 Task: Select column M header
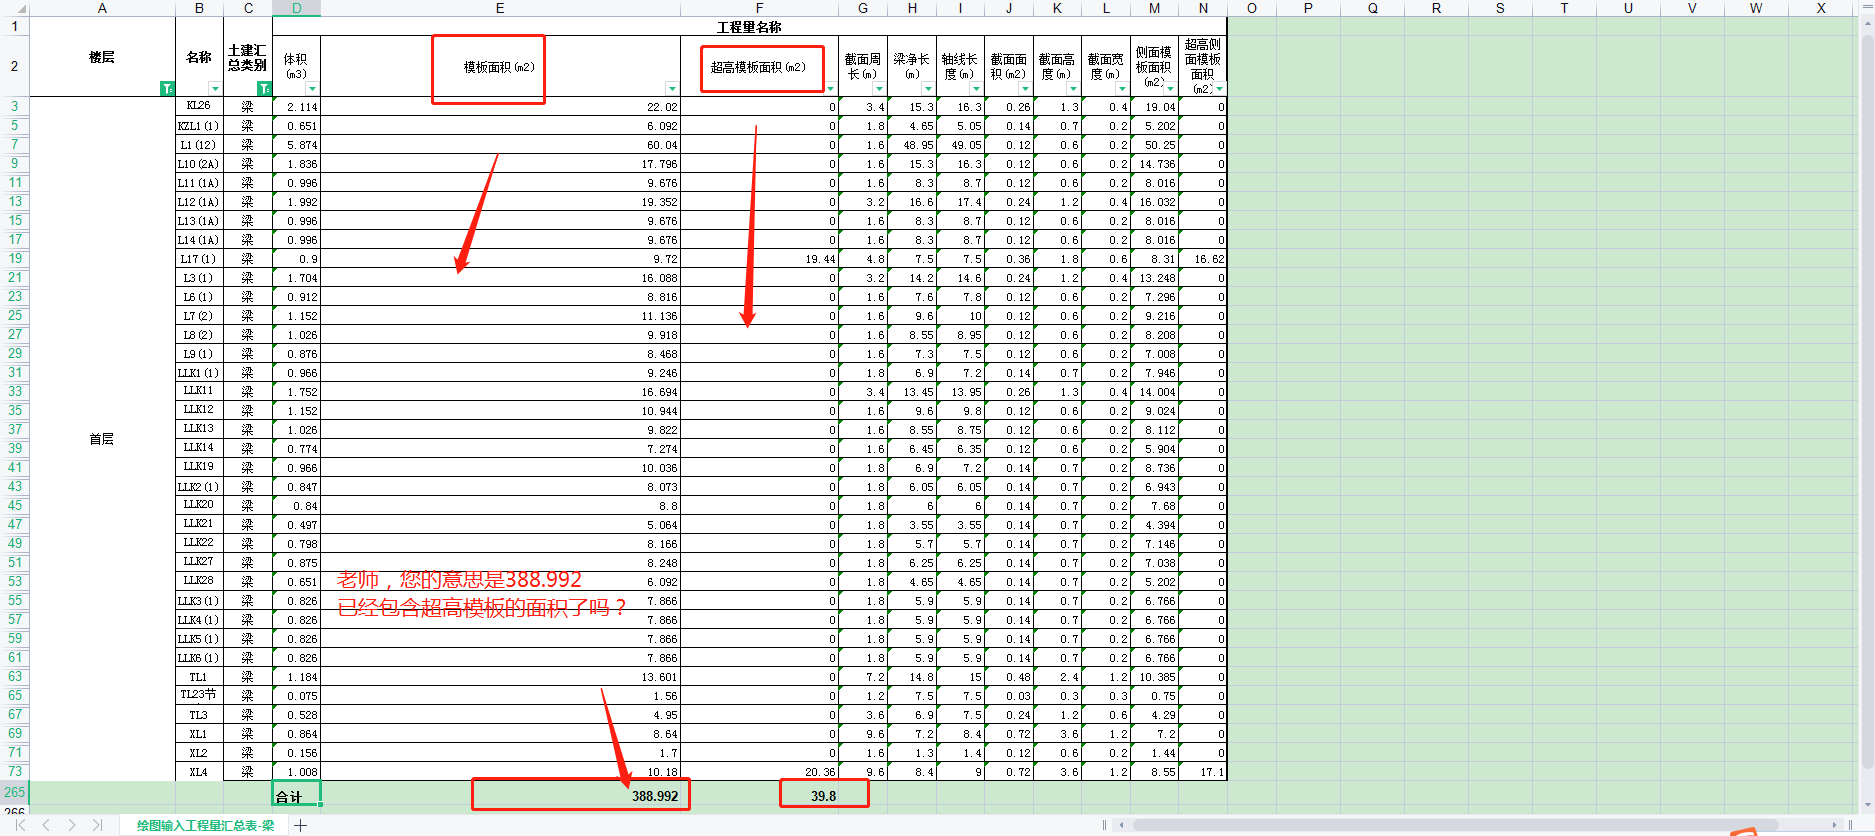[1154, 8]
